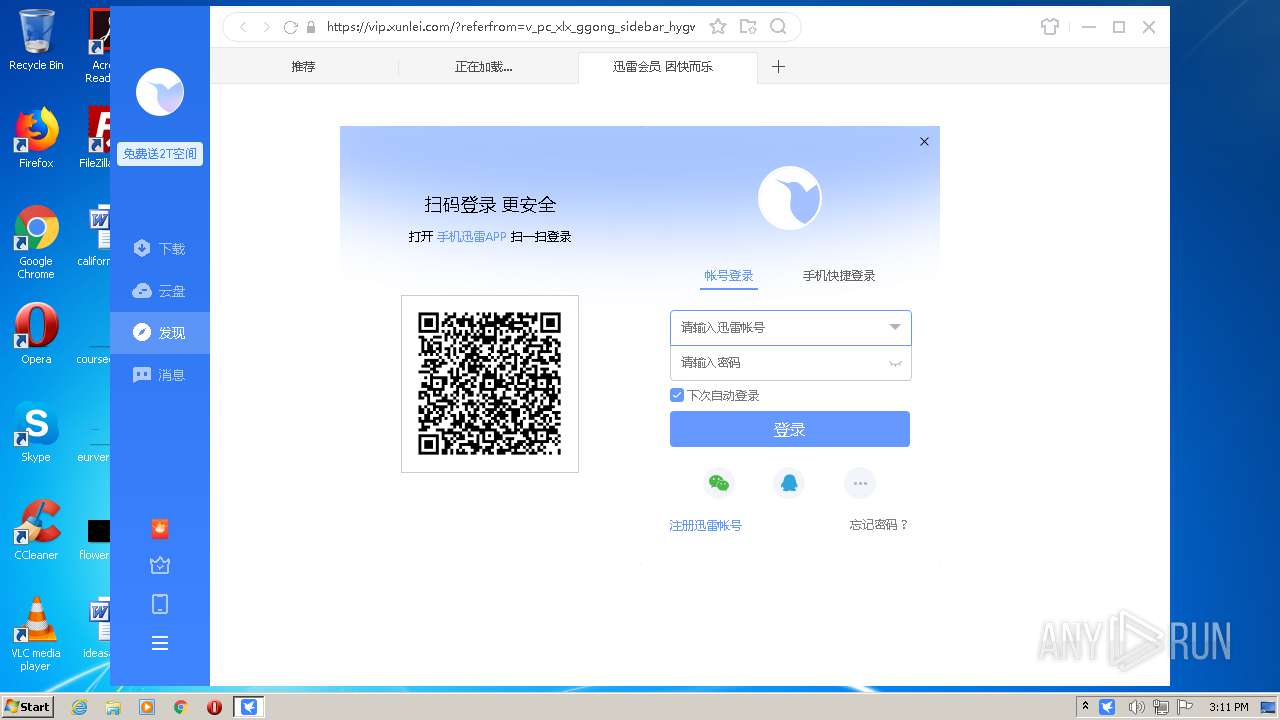
Task: Show hidden tray icons arrow
Action: coord(1085,707)
